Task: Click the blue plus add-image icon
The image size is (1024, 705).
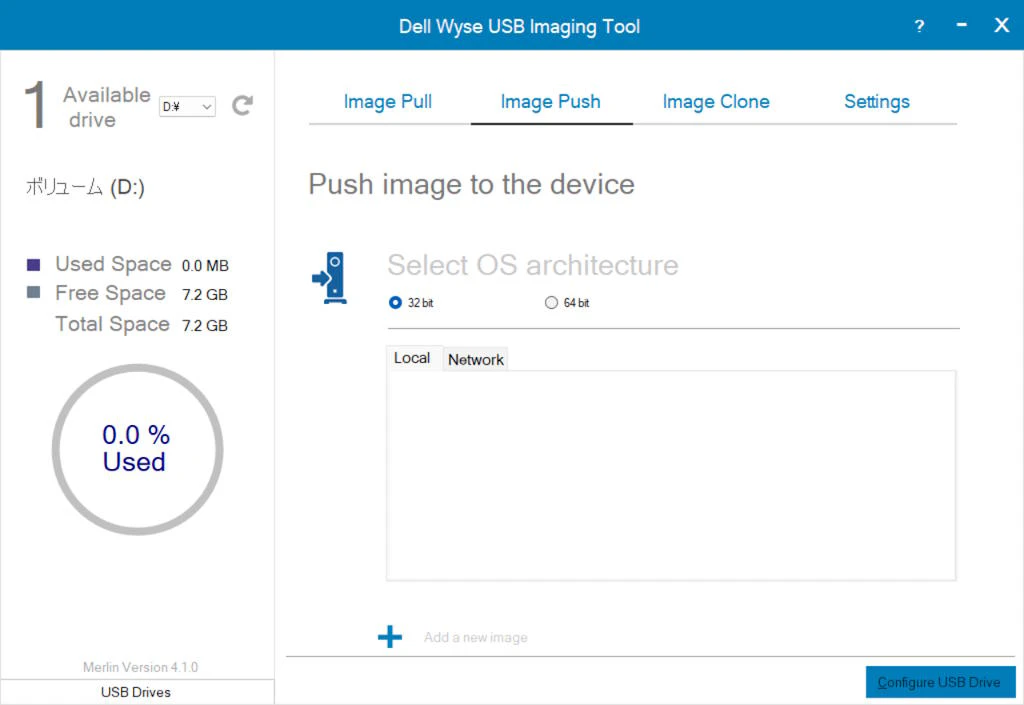Action: point(390,637)
